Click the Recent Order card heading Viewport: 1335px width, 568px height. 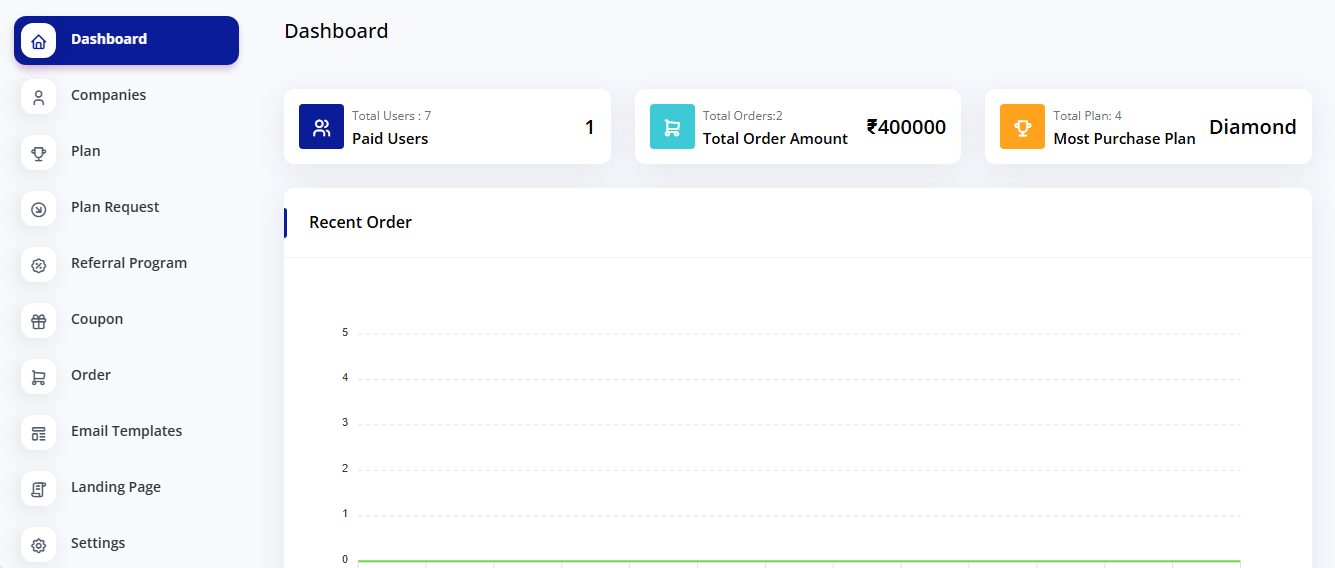pyautogui.click(x=360, y=222)
